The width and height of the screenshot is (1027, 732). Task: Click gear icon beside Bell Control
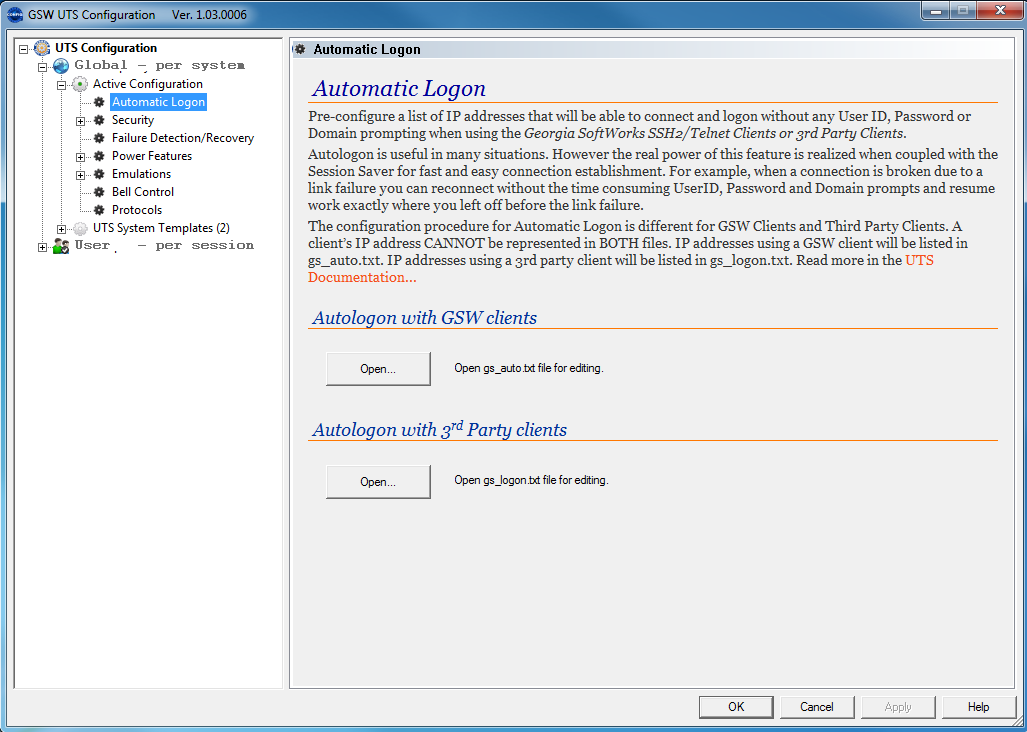pyautogui.click(x=99, y=192)
